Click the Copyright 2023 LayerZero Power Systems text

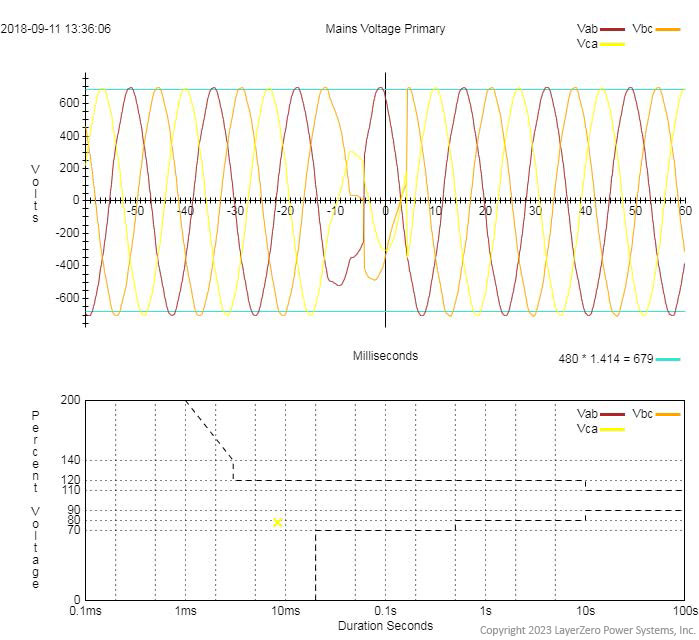tap(588, 630)
